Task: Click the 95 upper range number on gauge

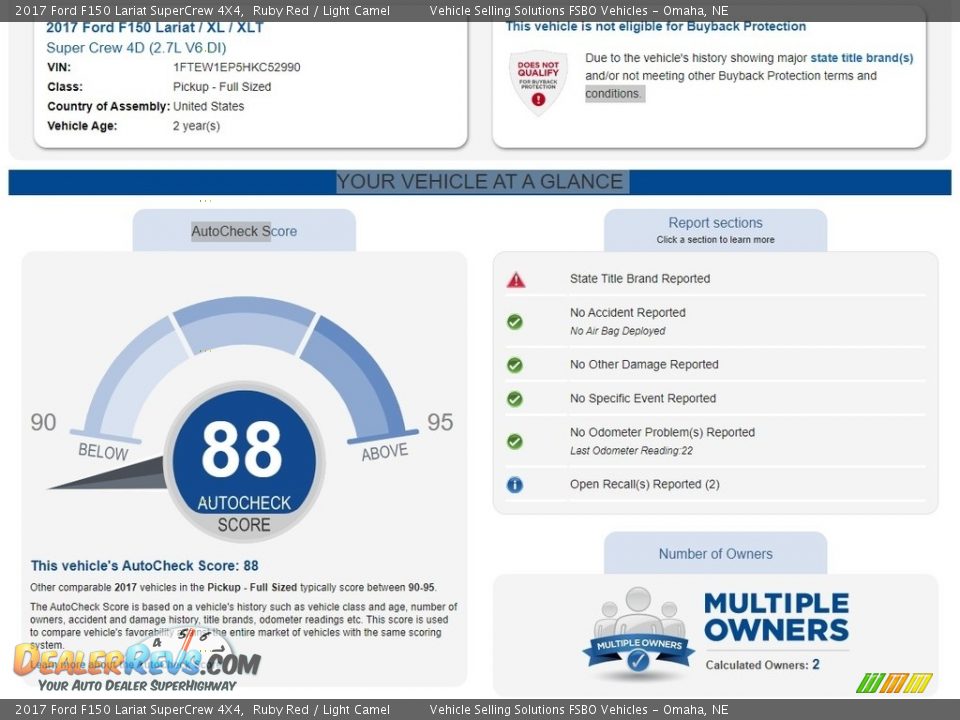Action: click(440, 422)
